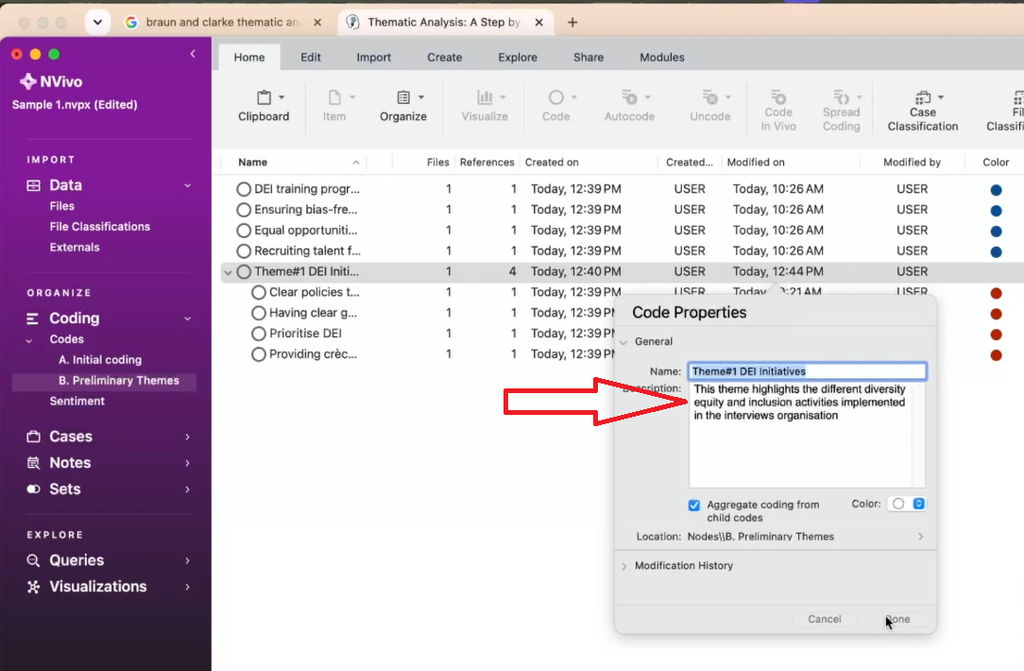Screen dimensions: 1024x671
Task: Click blue color dot for DEI training row
Action: (x=996, y=190)
